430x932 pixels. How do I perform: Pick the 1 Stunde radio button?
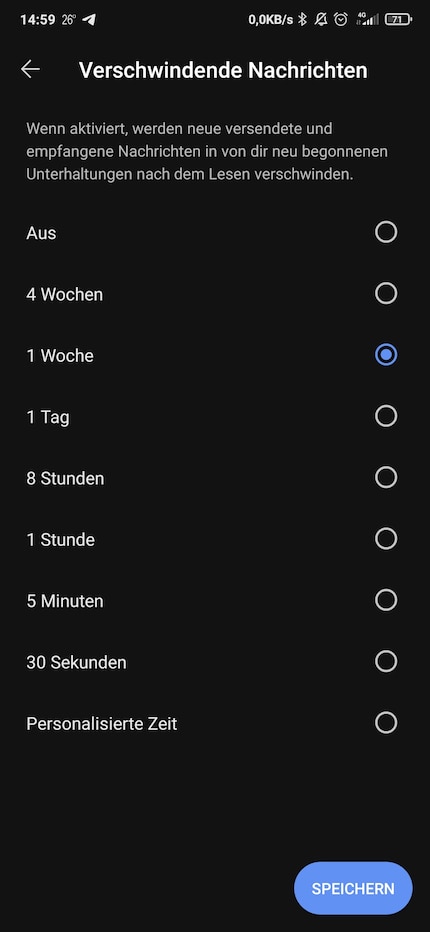386,539
